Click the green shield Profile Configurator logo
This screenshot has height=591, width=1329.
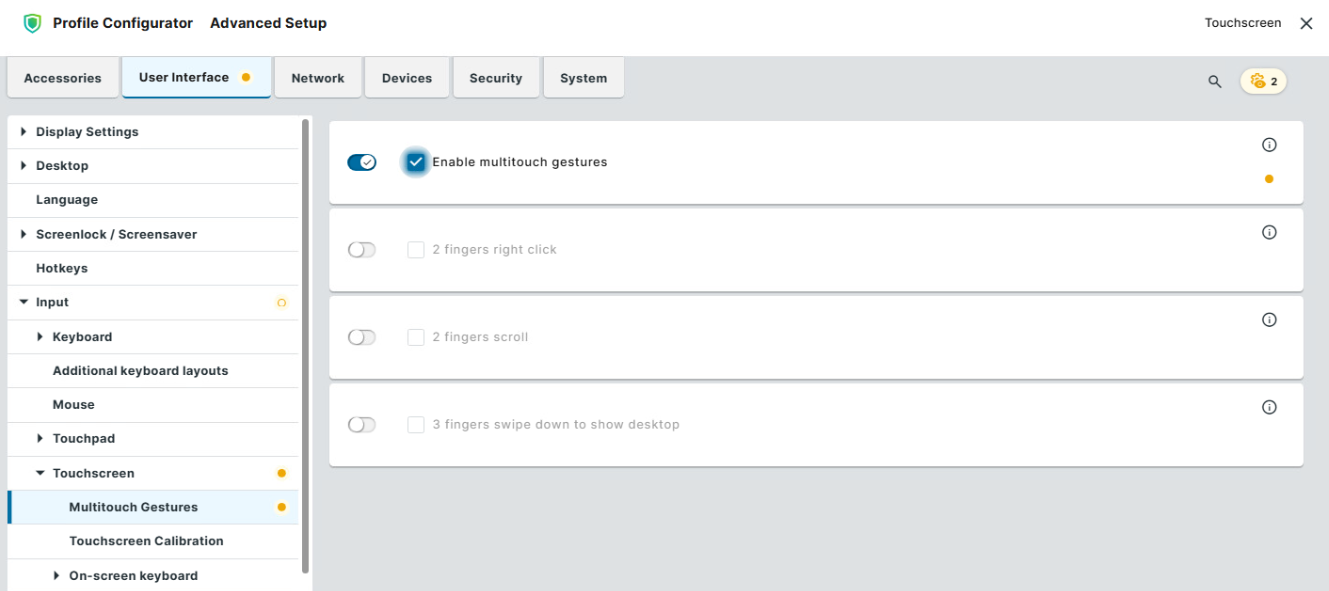click(x=32, y=23)
